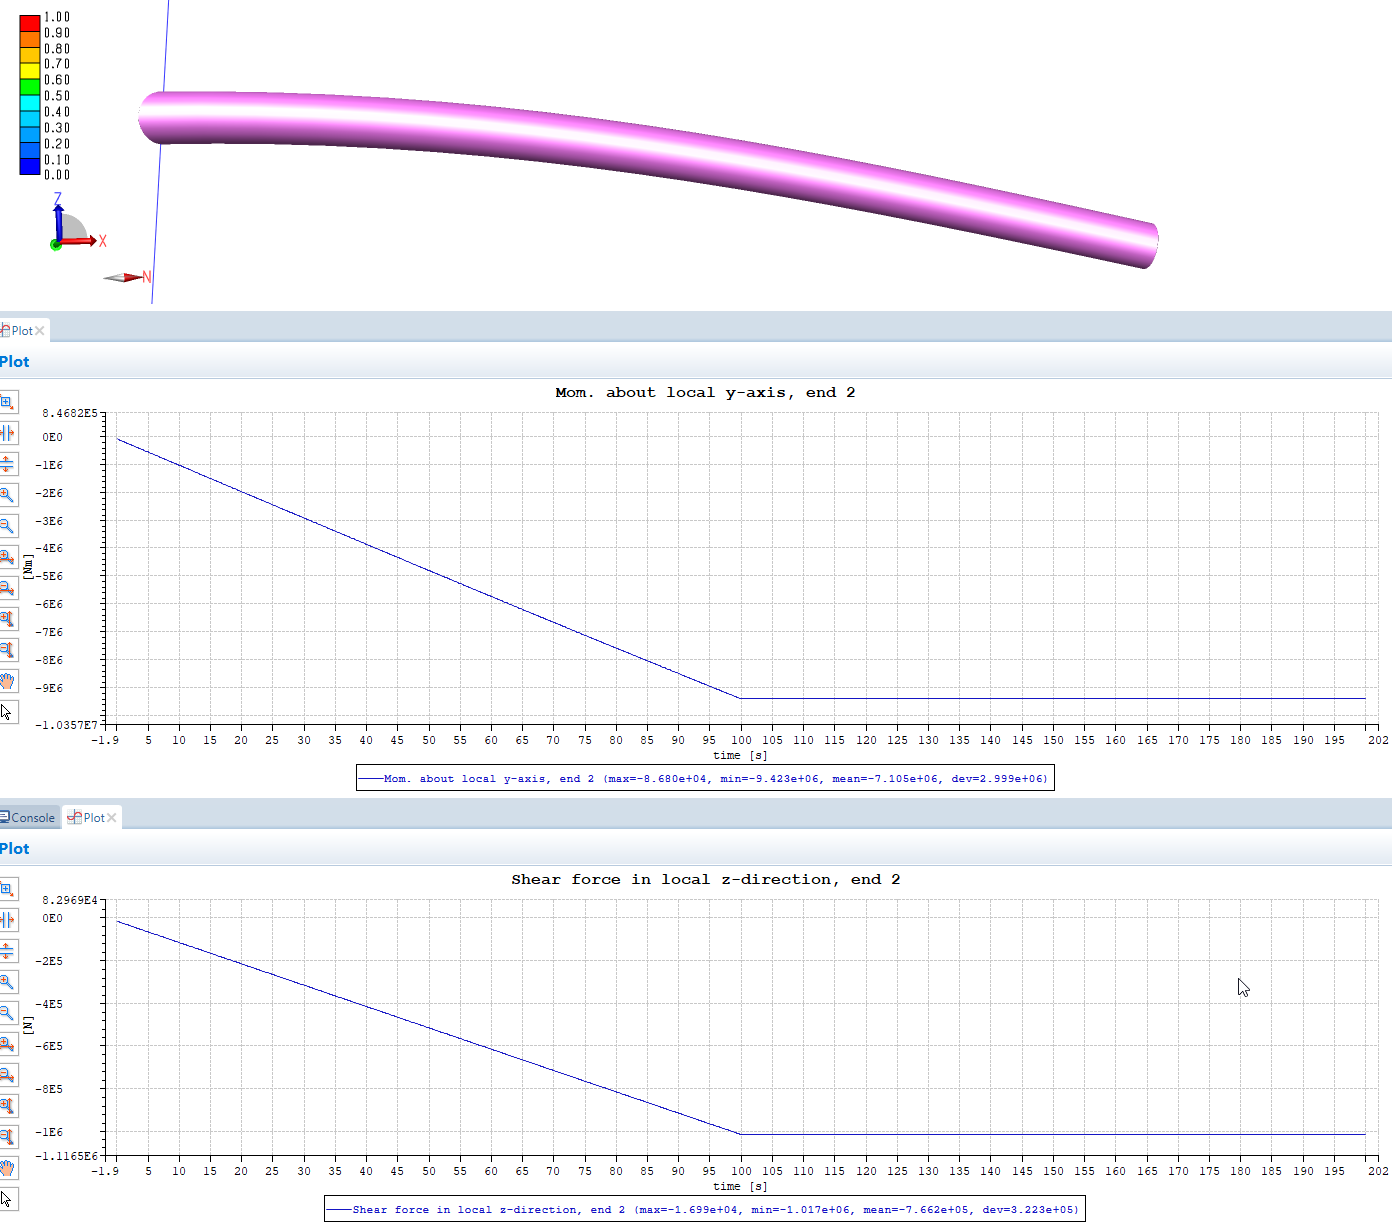
Task: Click the red 1.00 color legend swatch
Action: [x=30, y=22]
